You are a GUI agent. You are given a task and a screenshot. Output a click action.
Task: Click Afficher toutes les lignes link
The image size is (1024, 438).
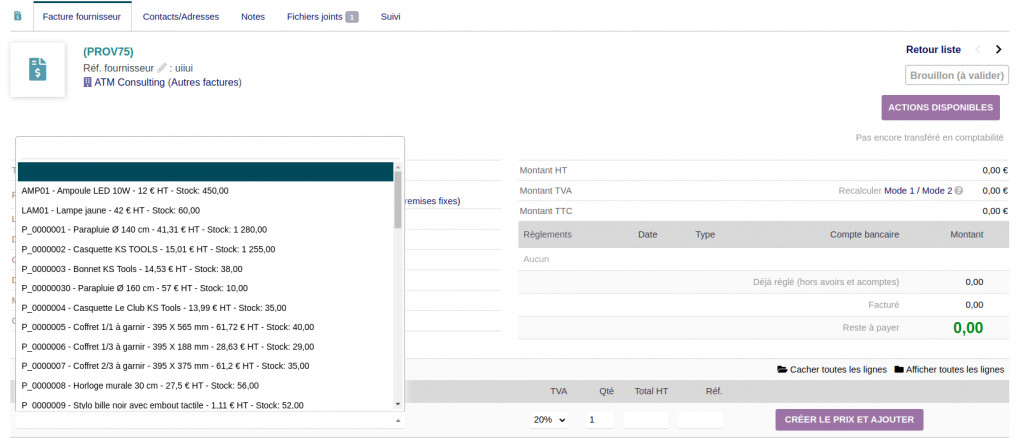tap(955, 369)
